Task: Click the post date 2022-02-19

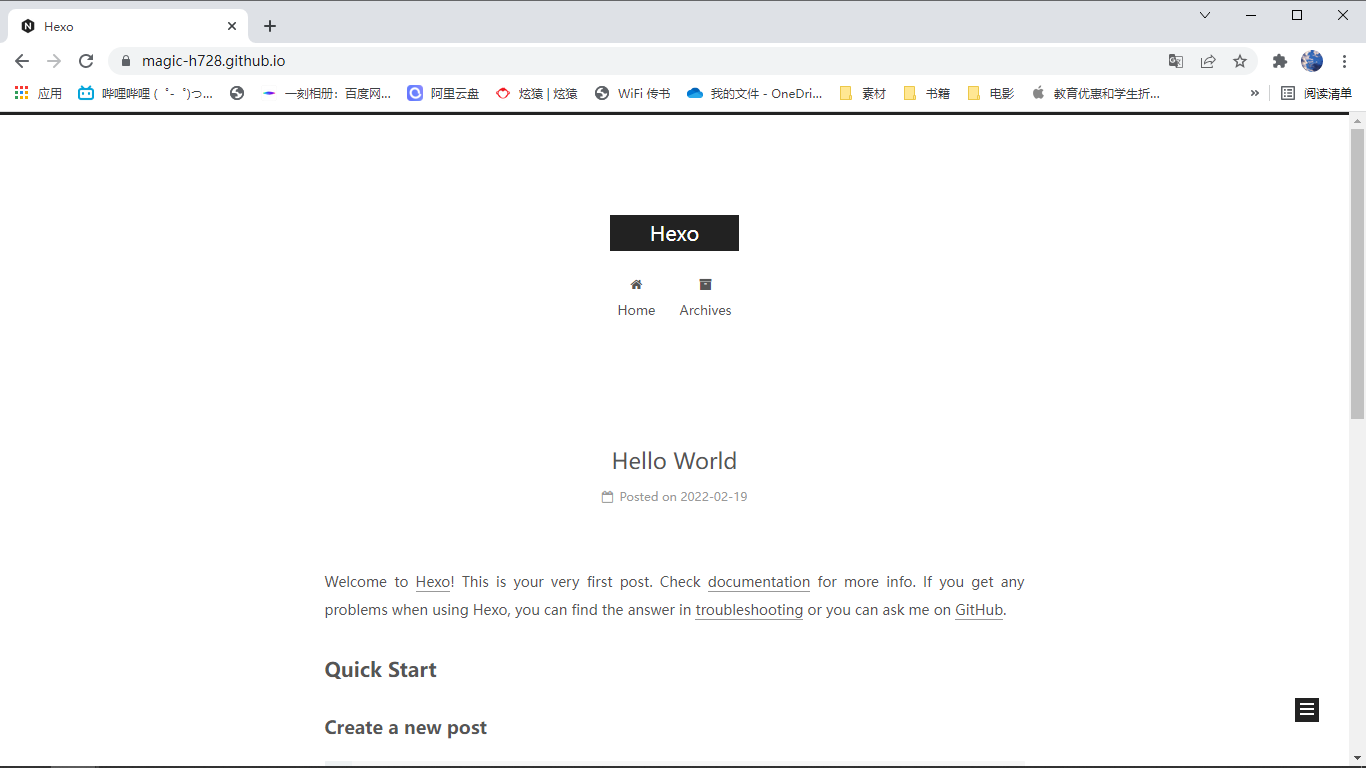Action: pyautogui.click(x=714, y=497)
